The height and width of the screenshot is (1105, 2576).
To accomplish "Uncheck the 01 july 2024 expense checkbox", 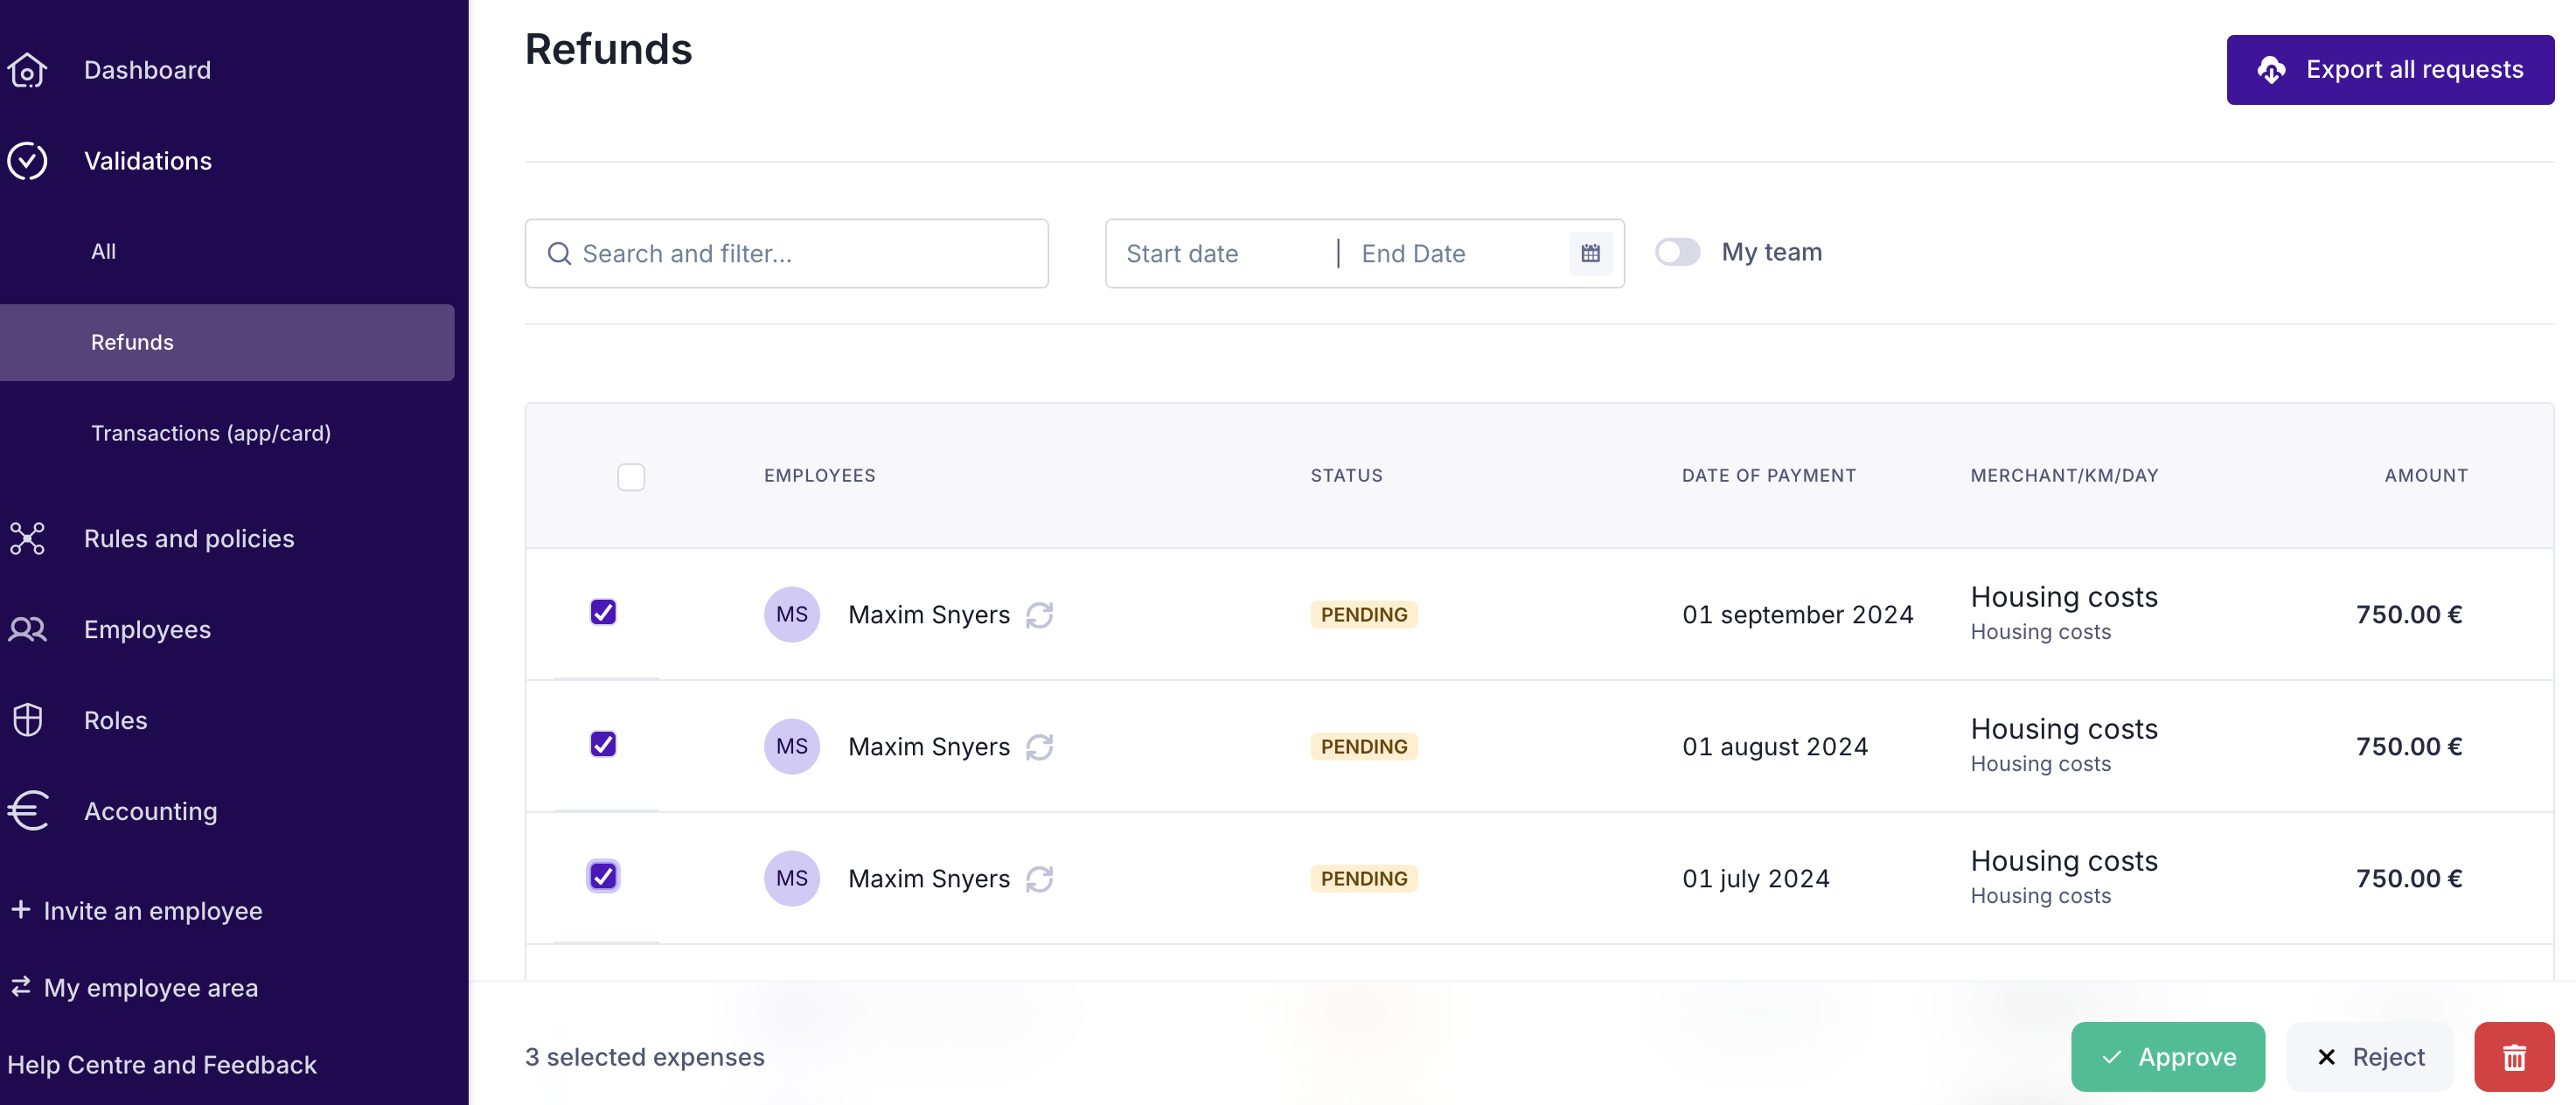I will (603, 876).
